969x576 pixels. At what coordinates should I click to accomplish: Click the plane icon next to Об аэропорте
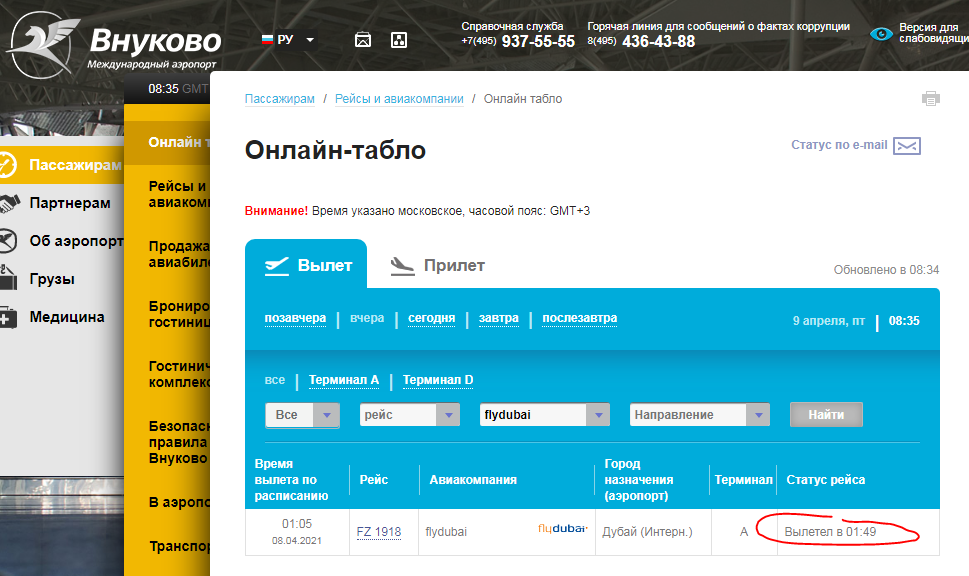click(x=7, y=241)
